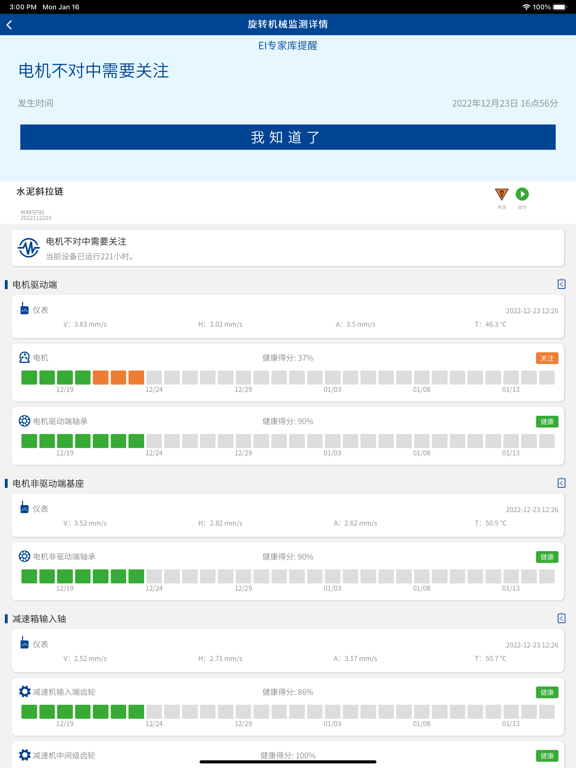Tap the 仪表 sensor icon under 电机非驱动端基座
576x768 pixels.
(24, 507)
